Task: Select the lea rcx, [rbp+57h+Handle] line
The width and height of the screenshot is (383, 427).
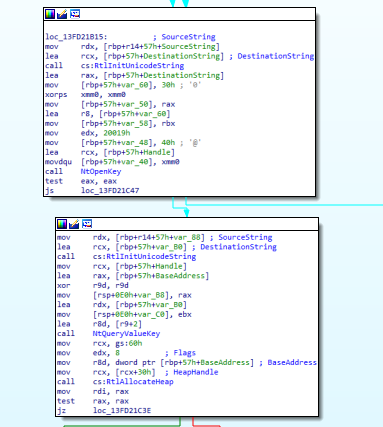Action: (x=110, y=152)
